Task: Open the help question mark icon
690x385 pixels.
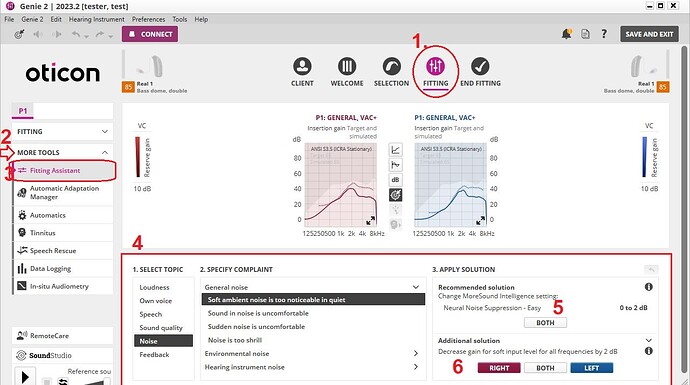Action: coord(604,34)
